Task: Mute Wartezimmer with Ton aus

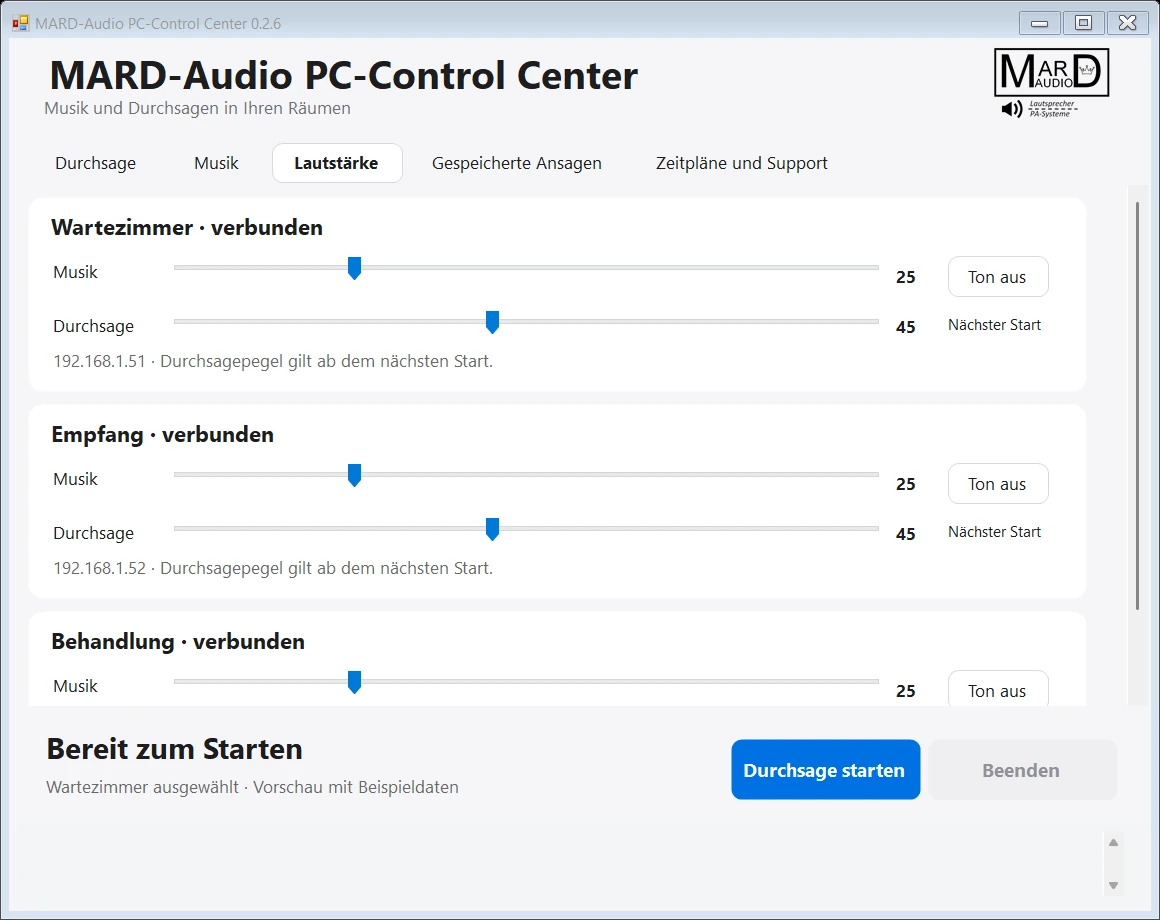Action: (997, 277)
